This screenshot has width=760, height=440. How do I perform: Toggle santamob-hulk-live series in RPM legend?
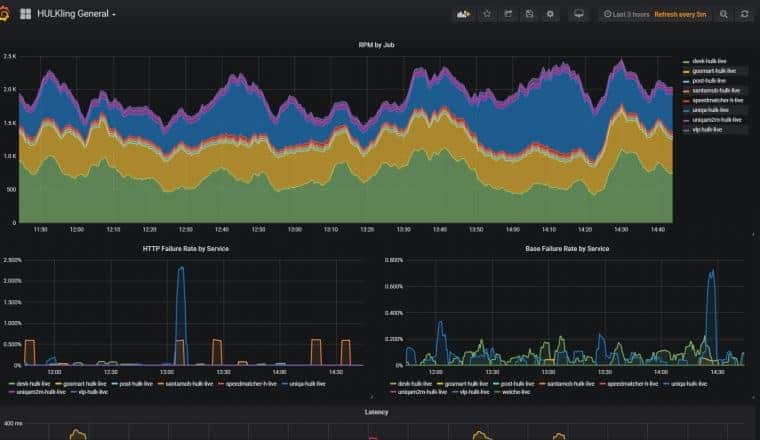(716, 91)
